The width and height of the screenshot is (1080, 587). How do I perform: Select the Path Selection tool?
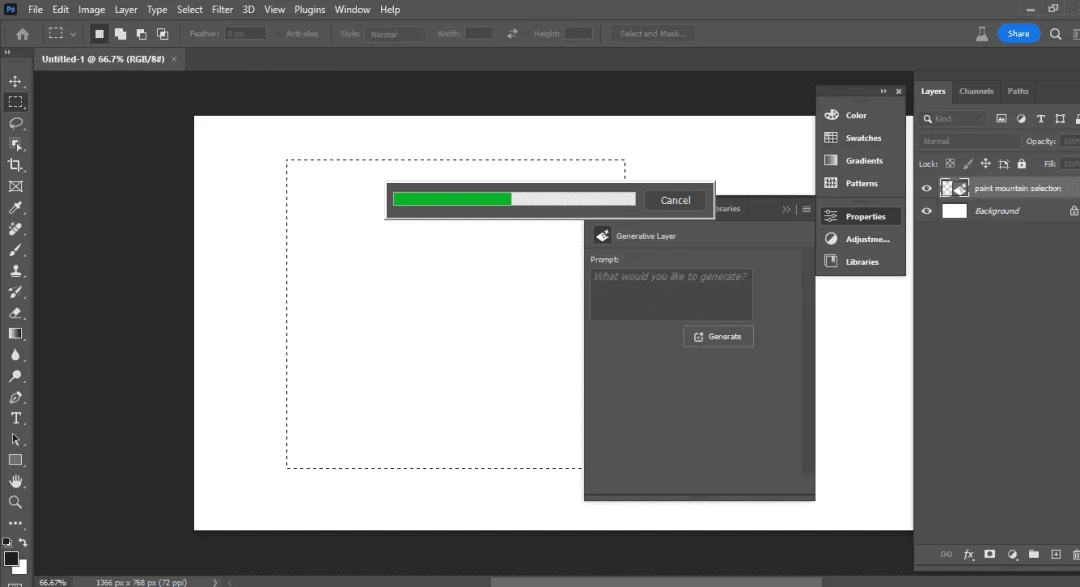tap(15, 440)
